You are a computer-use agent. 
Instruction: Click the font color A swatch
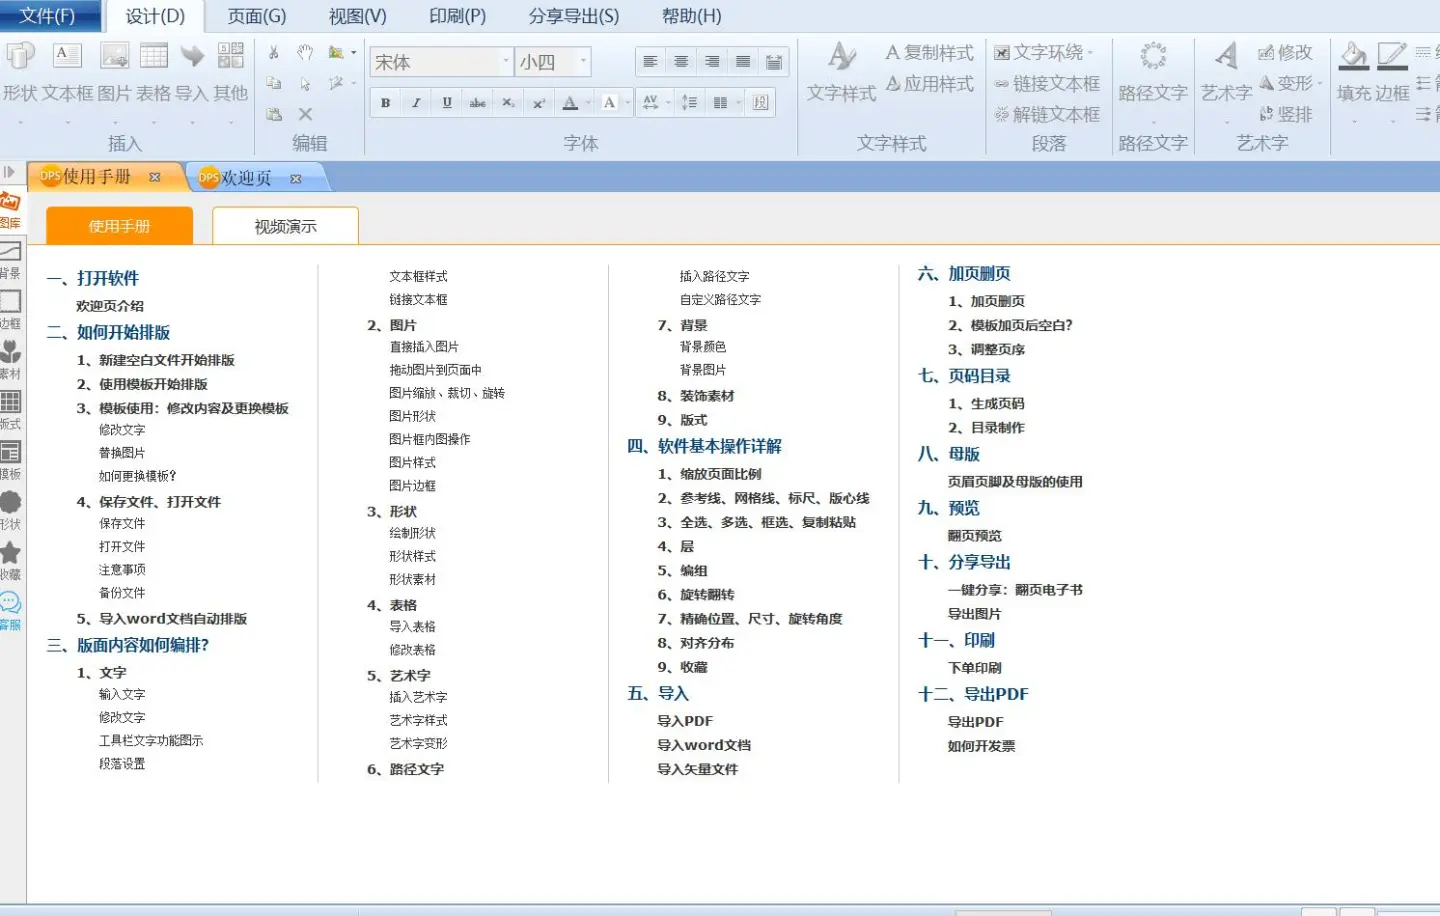570,102
